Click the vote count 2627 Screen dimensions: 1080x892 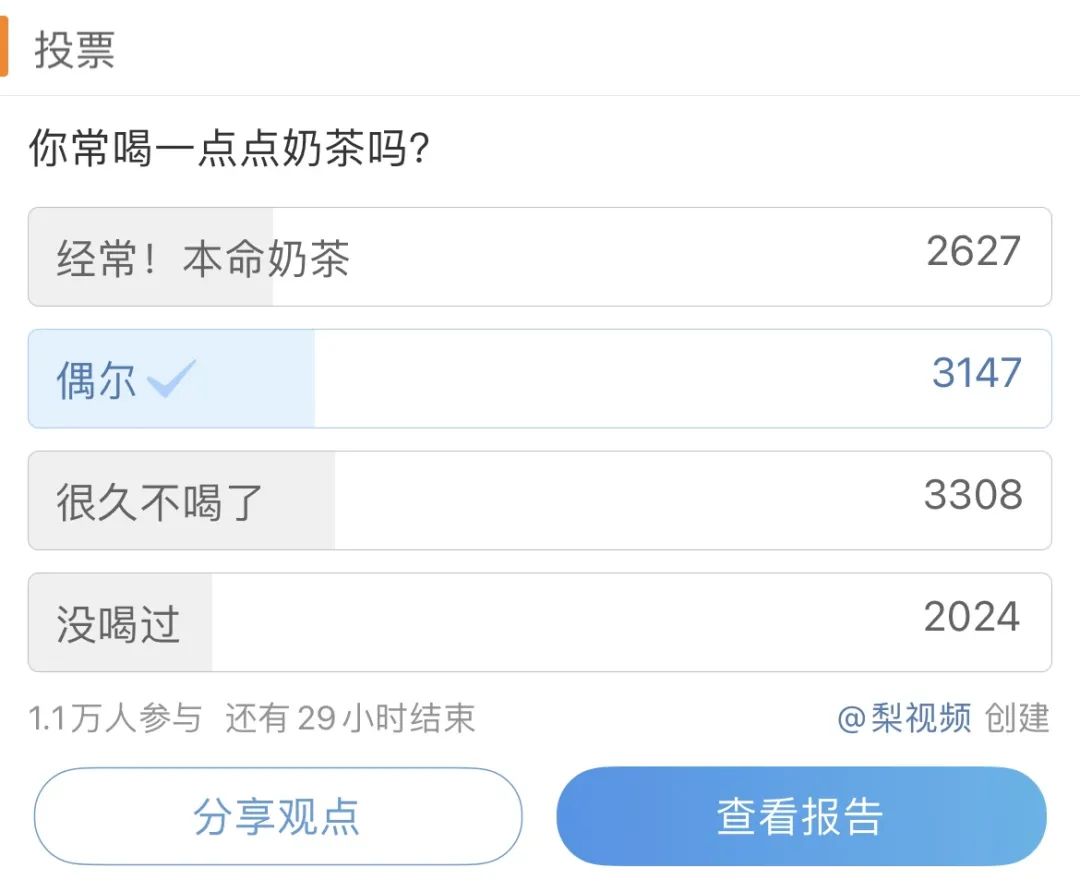tap(973, 251)
